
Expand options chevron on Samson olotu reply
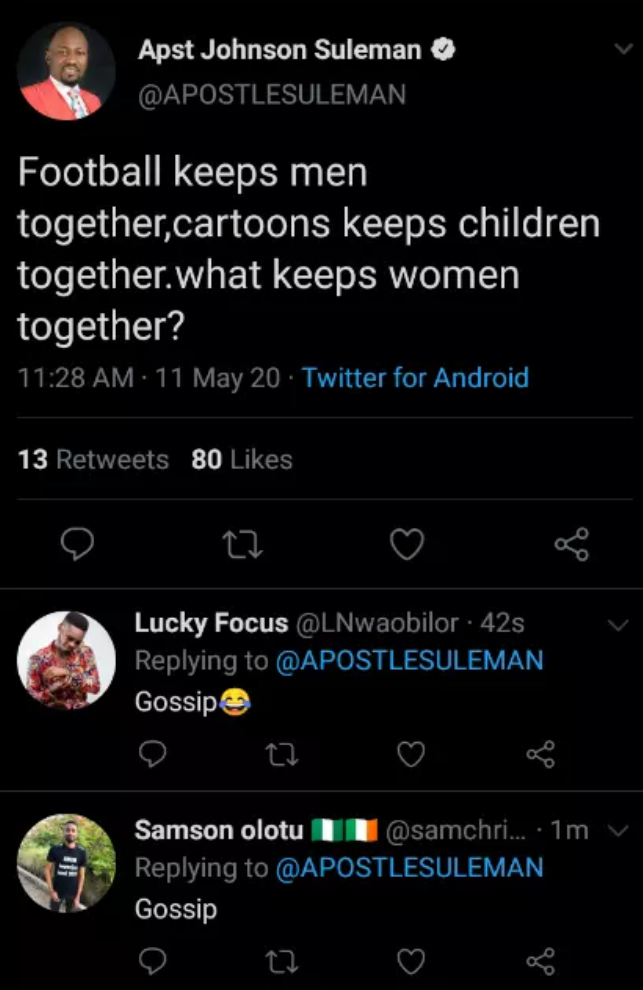(617, 831)
